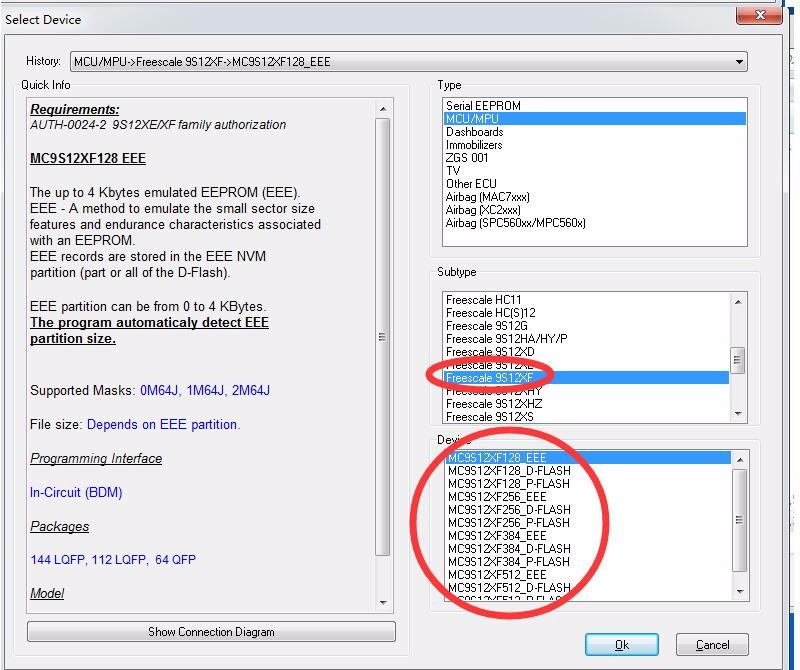Choose device MC9S12XF256_P-FLASH
Viewport: 800px width, 670px height.
coord(588,523)
